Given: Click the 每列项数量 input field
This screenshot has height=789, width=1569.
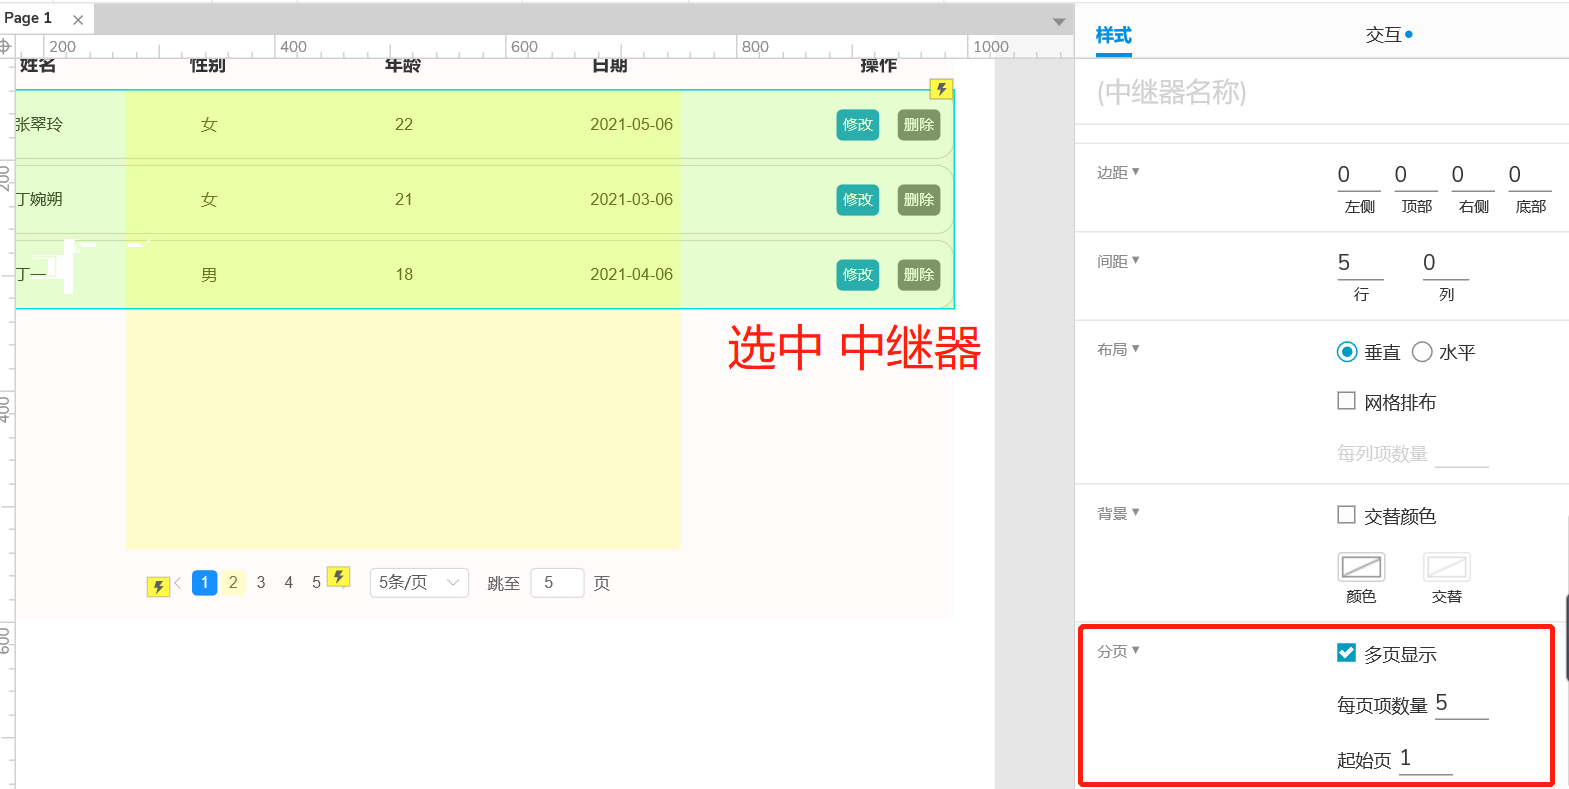Looking at the screenshot, I should pos(1461,453).
